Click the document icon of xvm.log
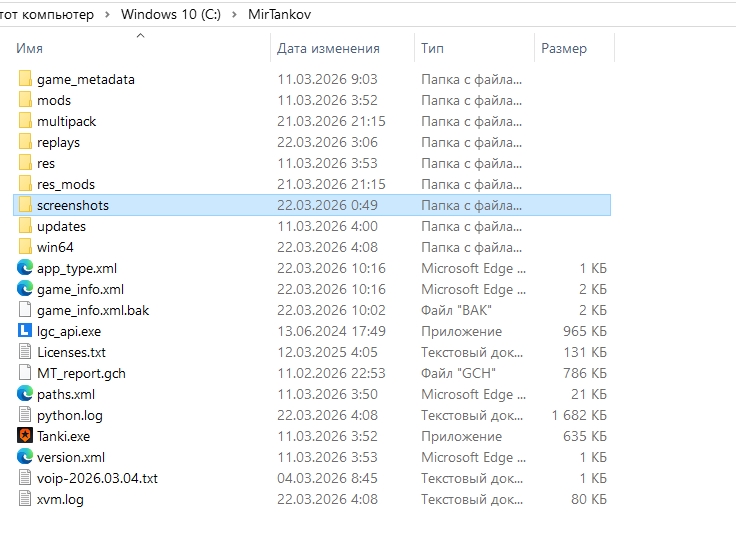 [x=25, y=498]
